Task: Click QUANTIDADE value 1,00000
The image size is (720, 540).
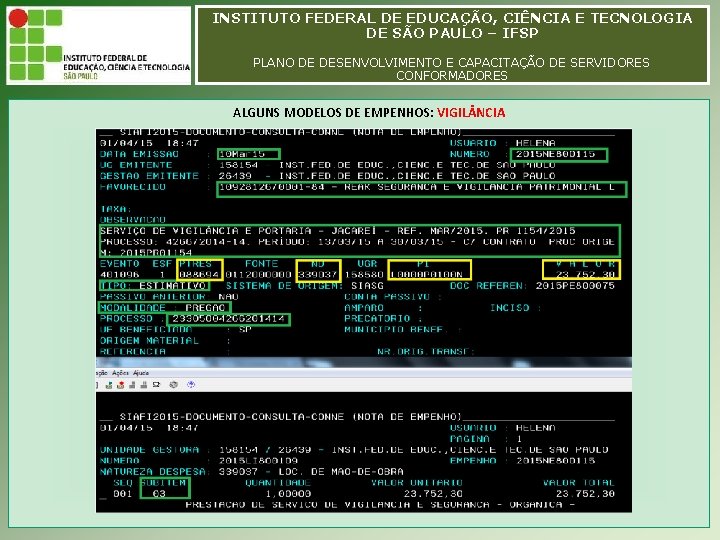Action: click(288, 494)
